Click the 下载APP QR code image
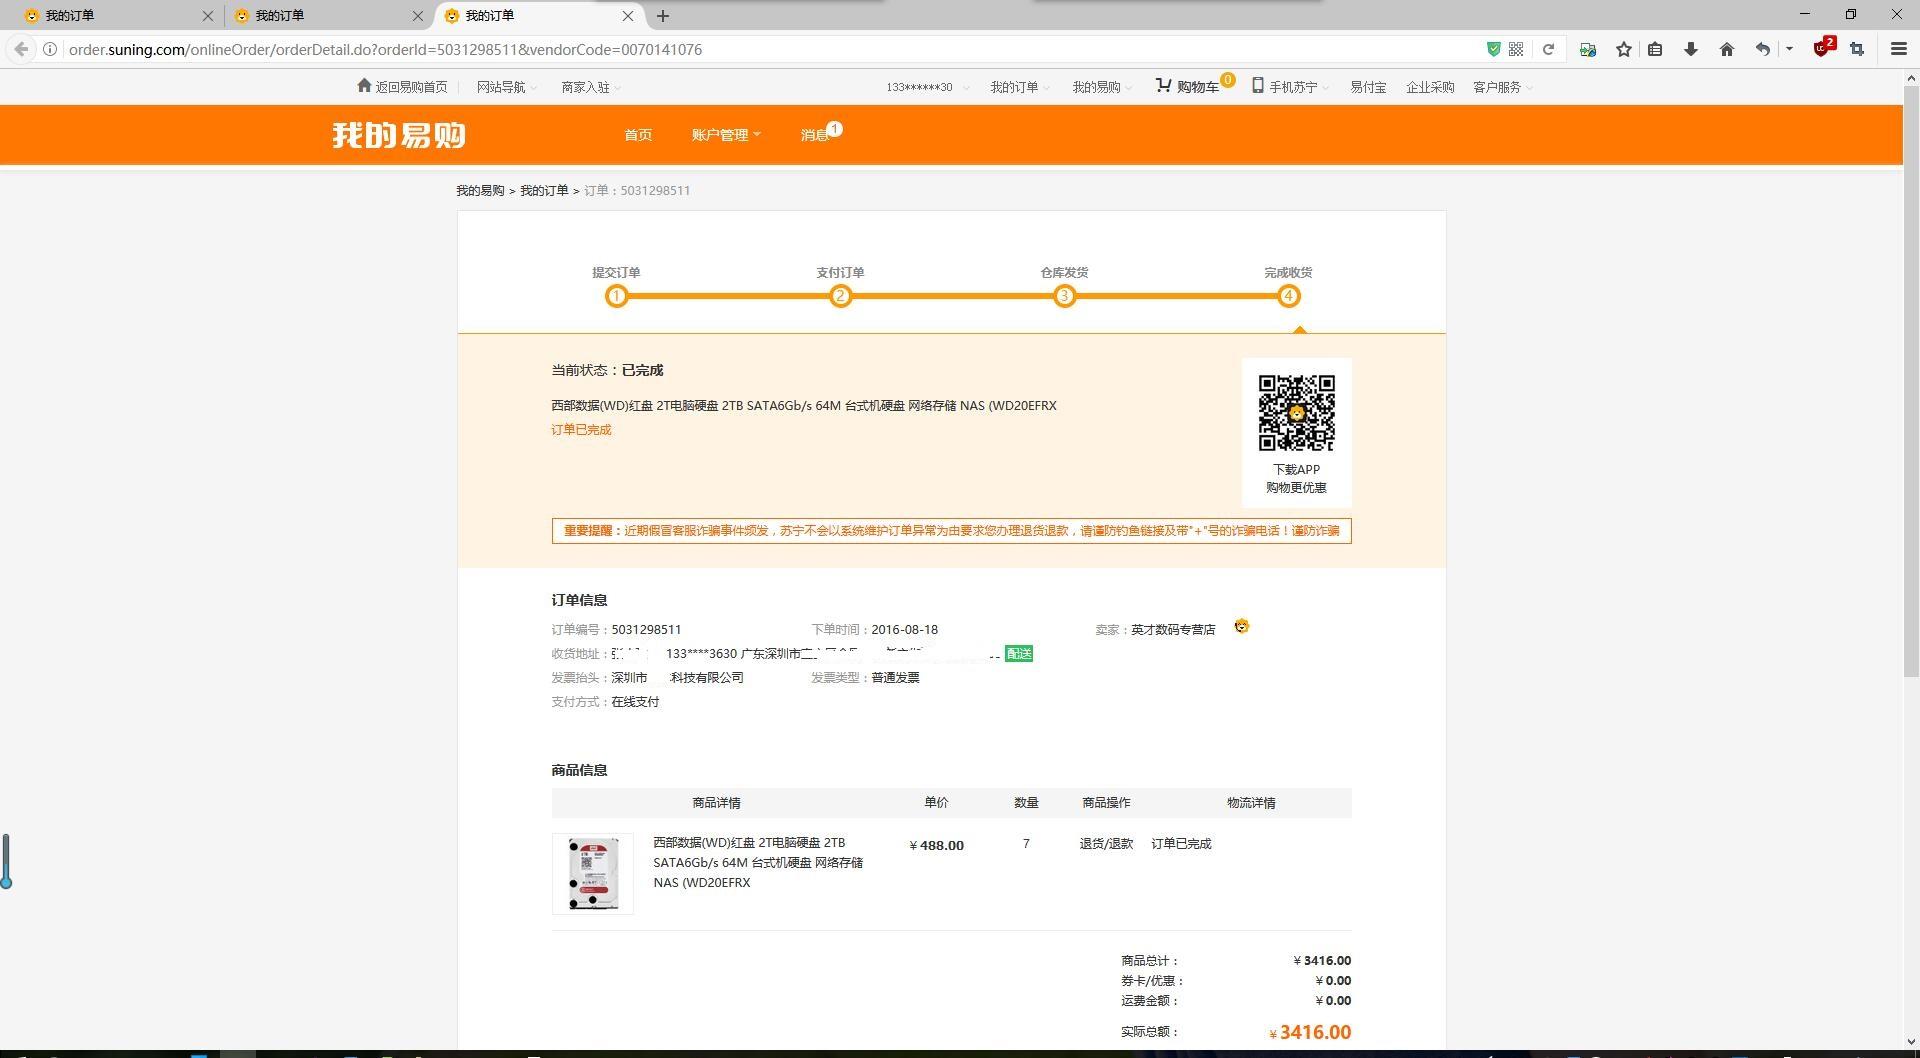Viewport: 1920px width, 1058px height. (x=1296, y=413)
